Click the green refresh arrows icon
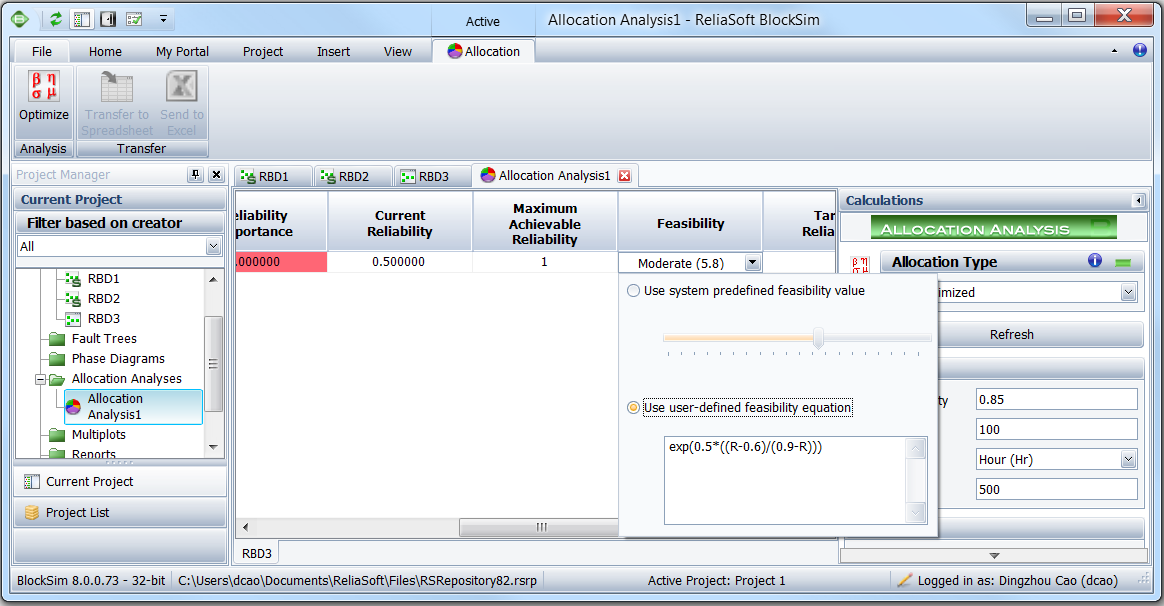The image size is (1164, 606). pos(56,19)
